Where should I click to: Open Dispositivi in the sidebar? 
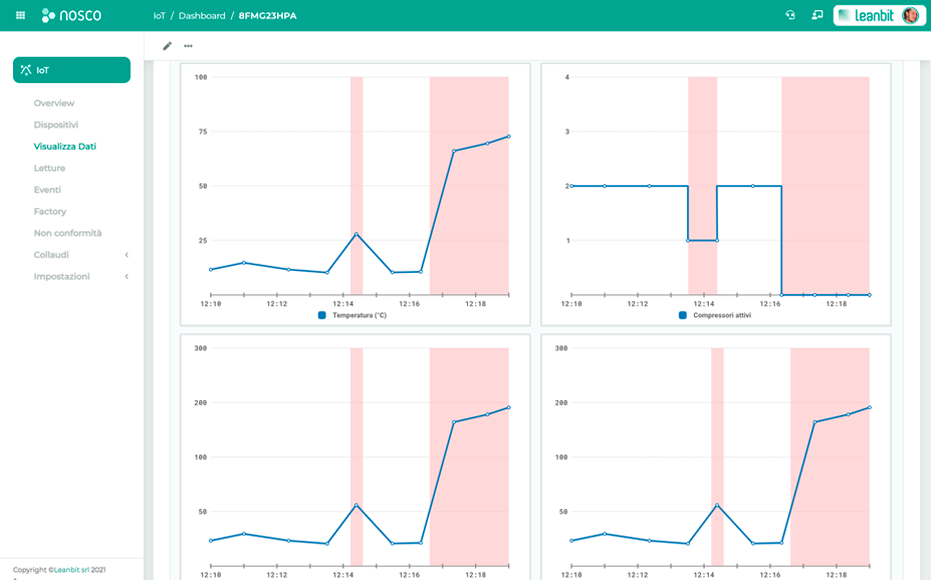(56, 125)
